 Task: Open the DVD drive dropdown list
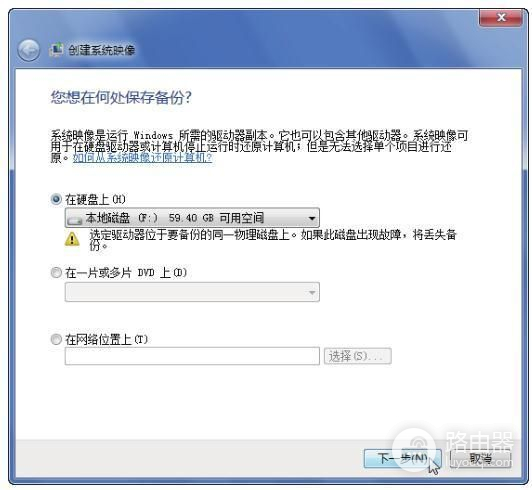(192, 292)
